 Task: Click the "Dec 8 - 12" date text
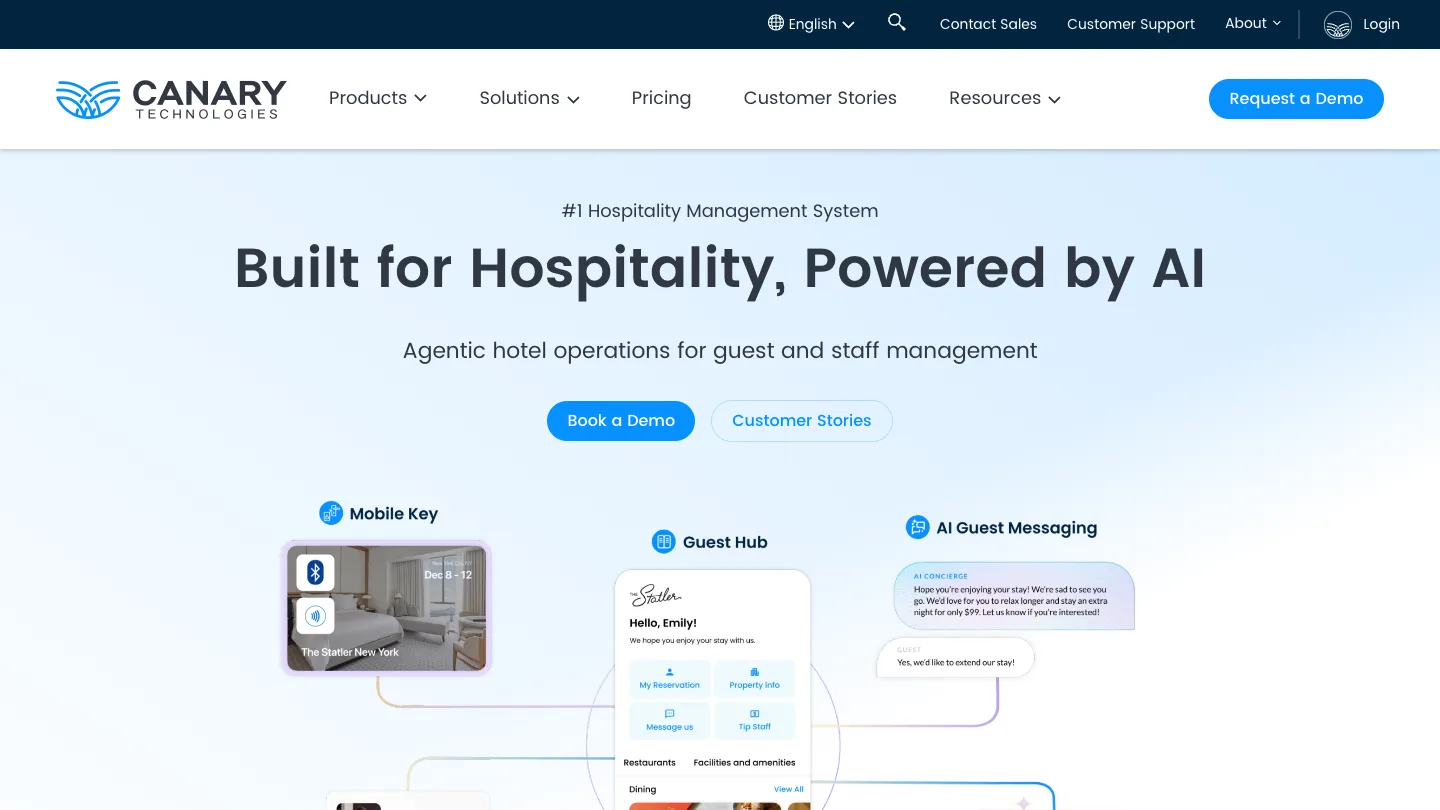[448, 575]
